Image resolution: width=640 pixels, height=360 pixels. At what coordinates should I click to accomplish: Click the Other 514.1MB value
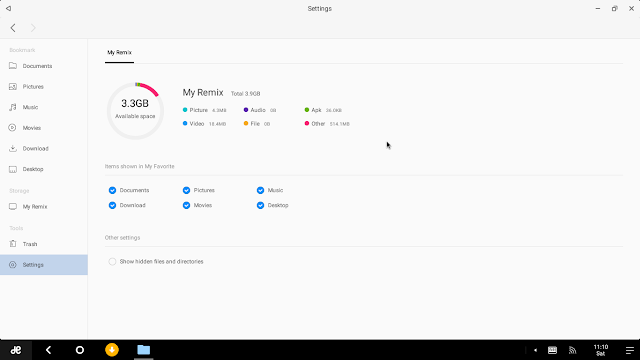(x=340, y=124)
